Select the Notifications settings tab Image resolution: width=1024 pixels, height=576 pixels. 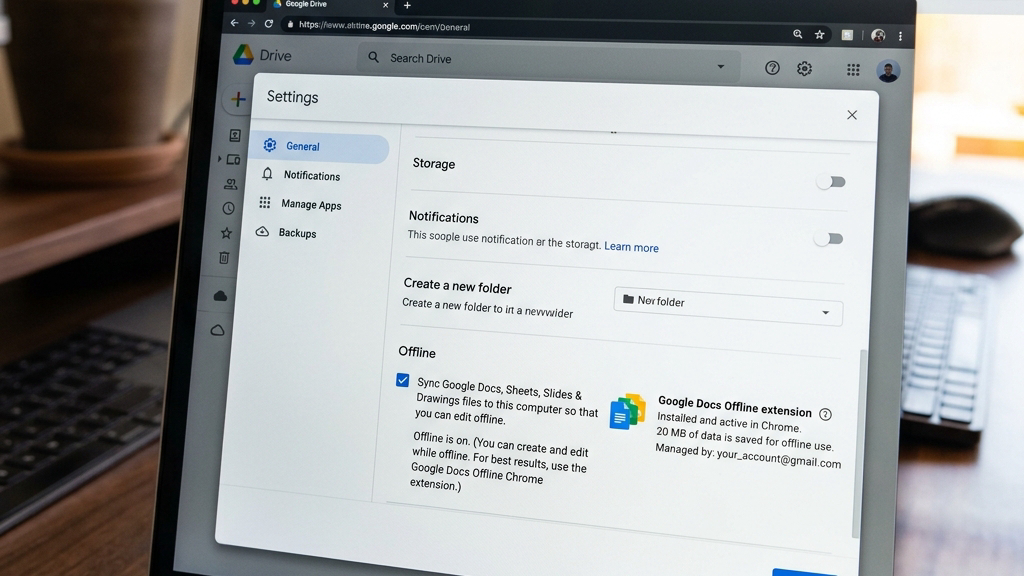pos(311,176)
